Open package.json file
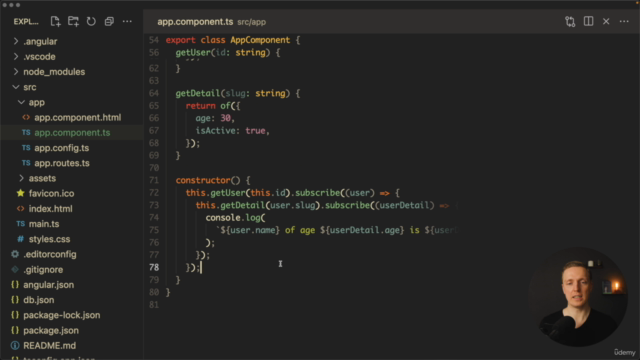The width and height of the screenshot is (640, 360). coord(51,330)
